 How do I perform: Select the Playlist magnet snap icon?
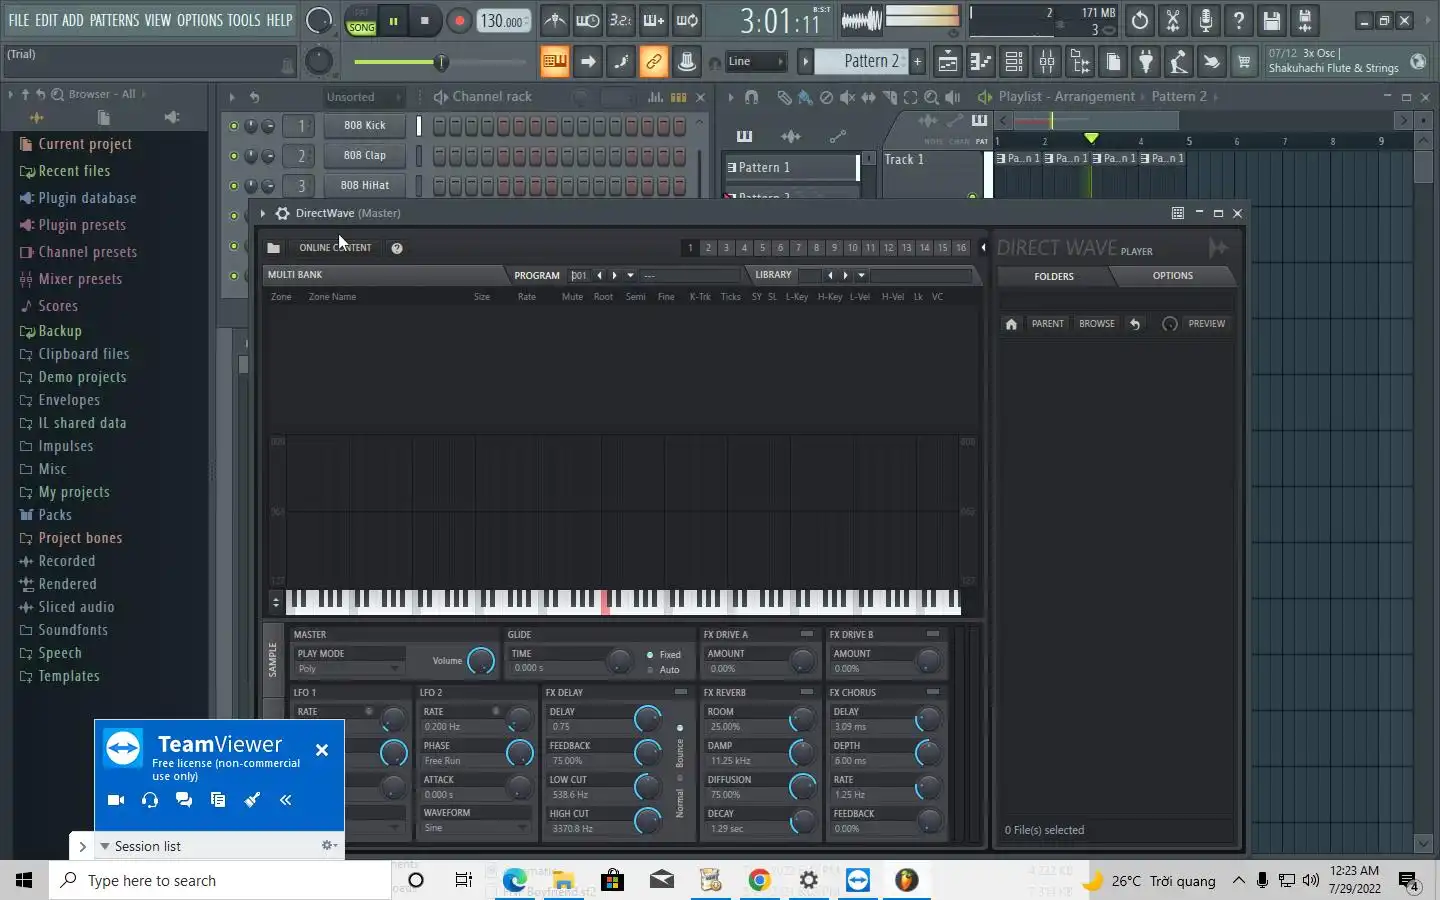(x=751, y=97)
